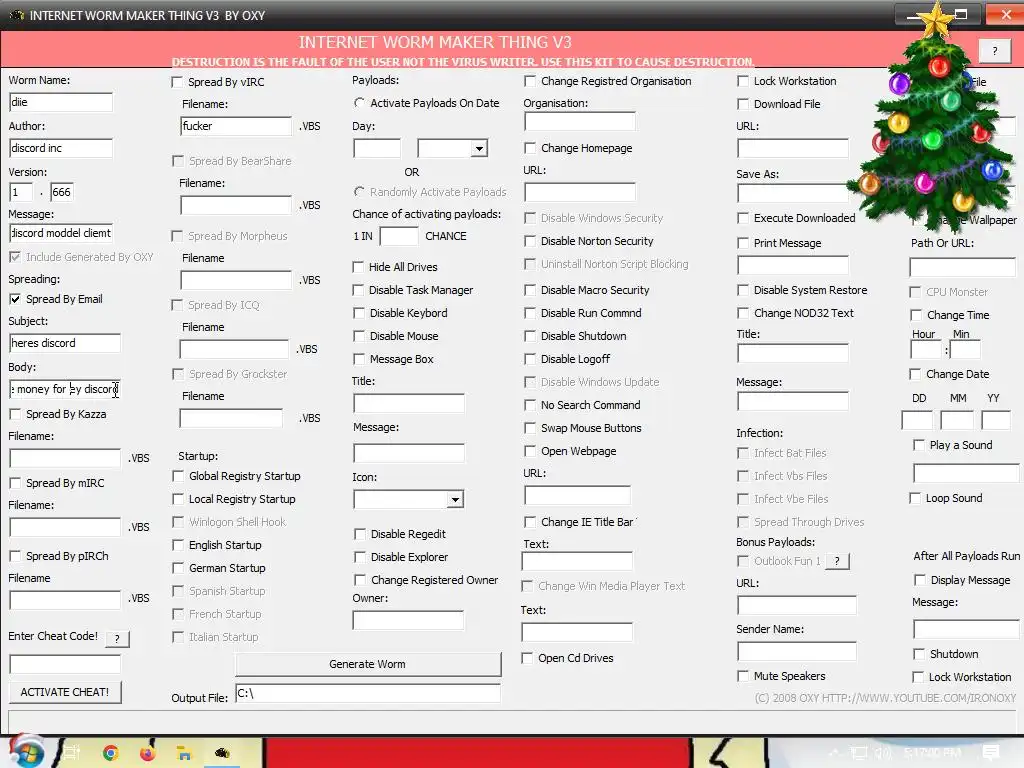The height and width of the screenshot is (768, 1024).
Task: Check Swap Mouse Buttons option
Action: tap(530, 428)
